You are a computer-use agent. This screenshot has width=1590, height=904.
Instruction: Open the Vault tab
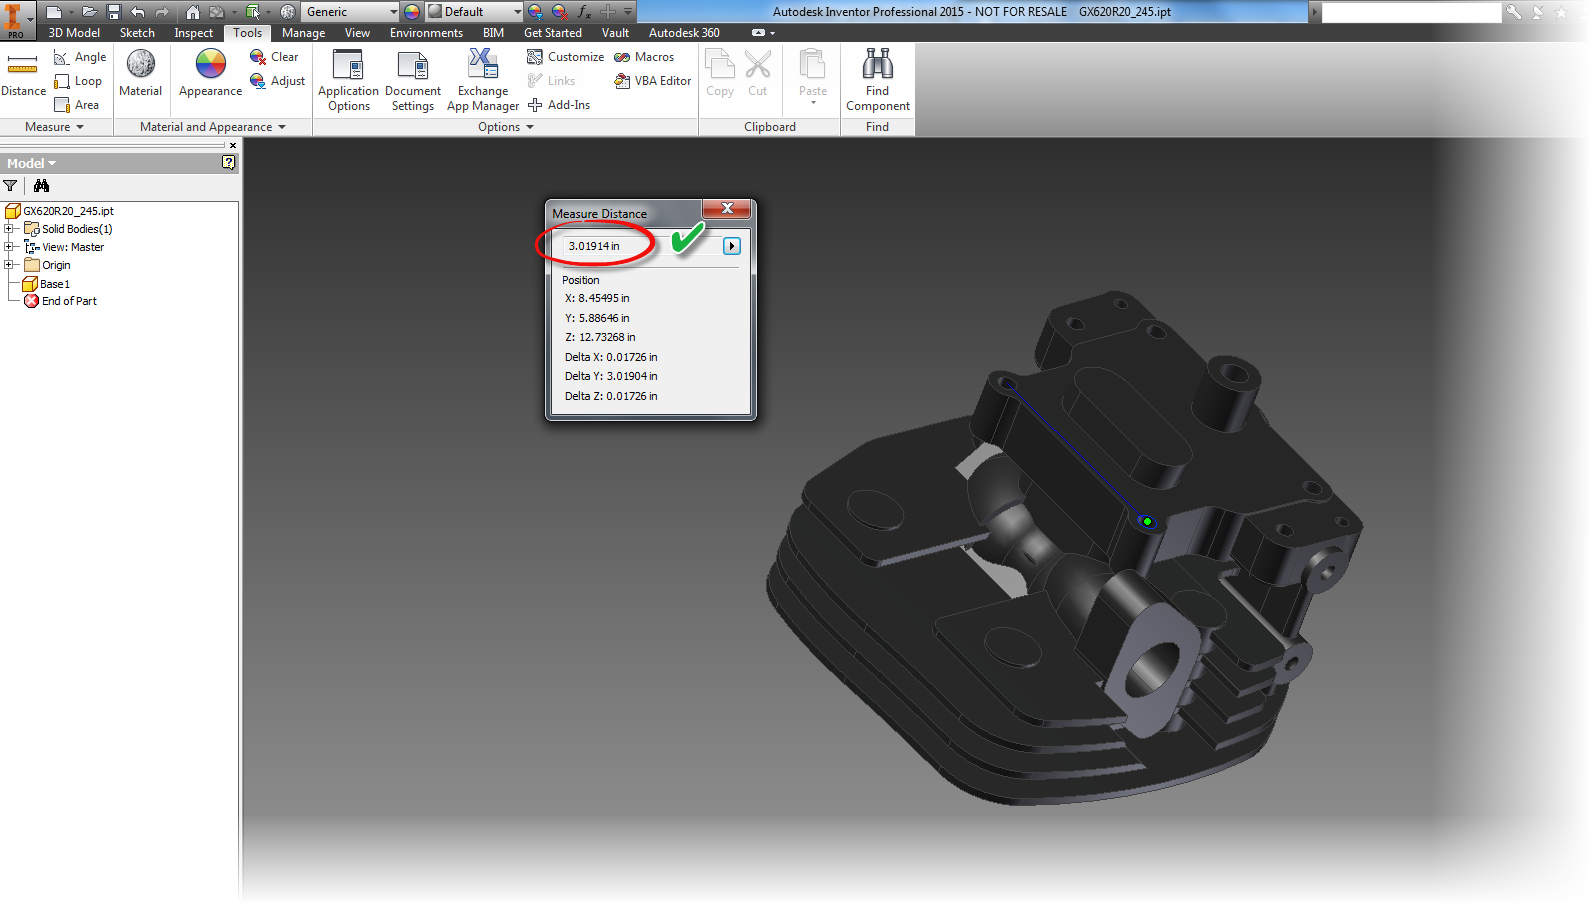(615, 33)
